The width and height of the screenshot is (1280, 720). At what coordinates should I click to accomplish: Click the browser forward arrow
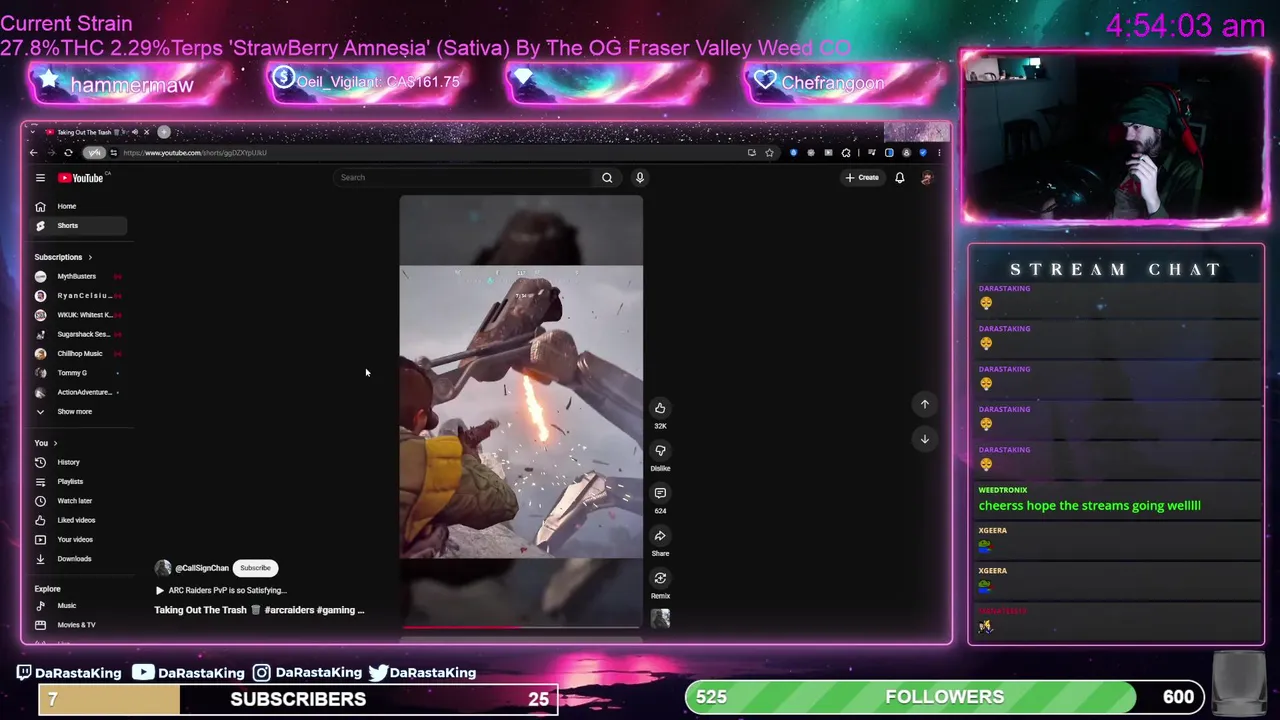click(x=50, y=153)
